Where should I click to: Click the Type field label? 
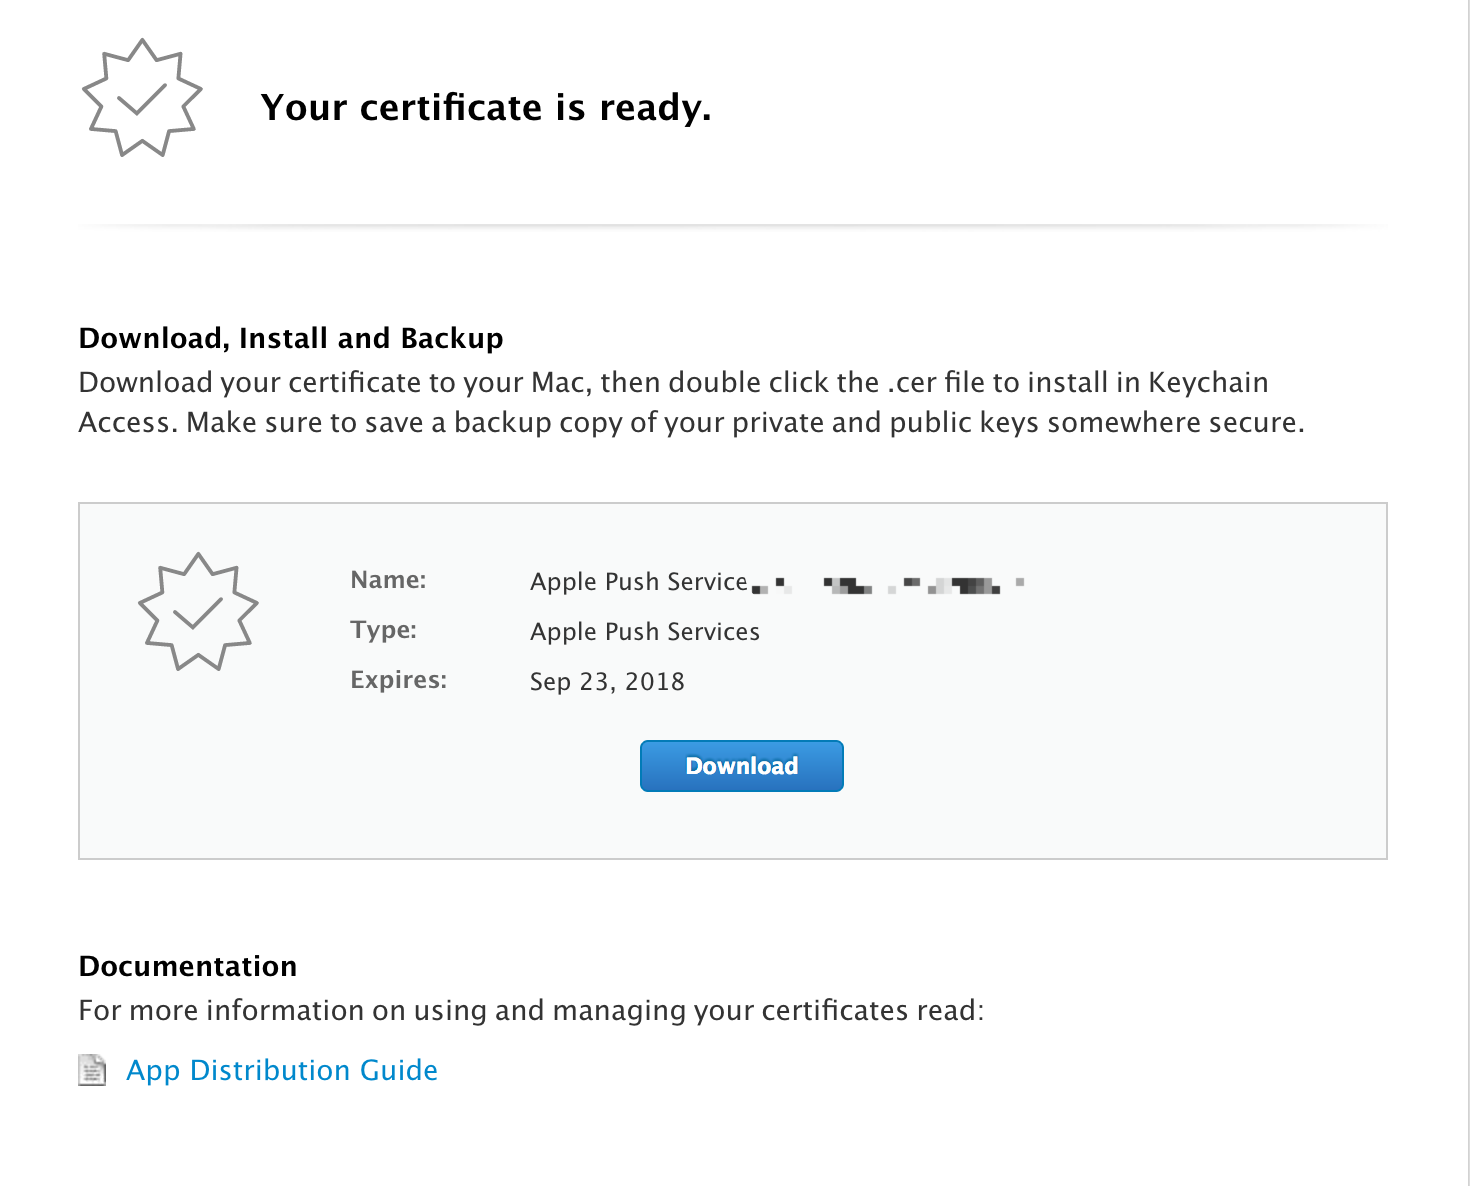383,630
